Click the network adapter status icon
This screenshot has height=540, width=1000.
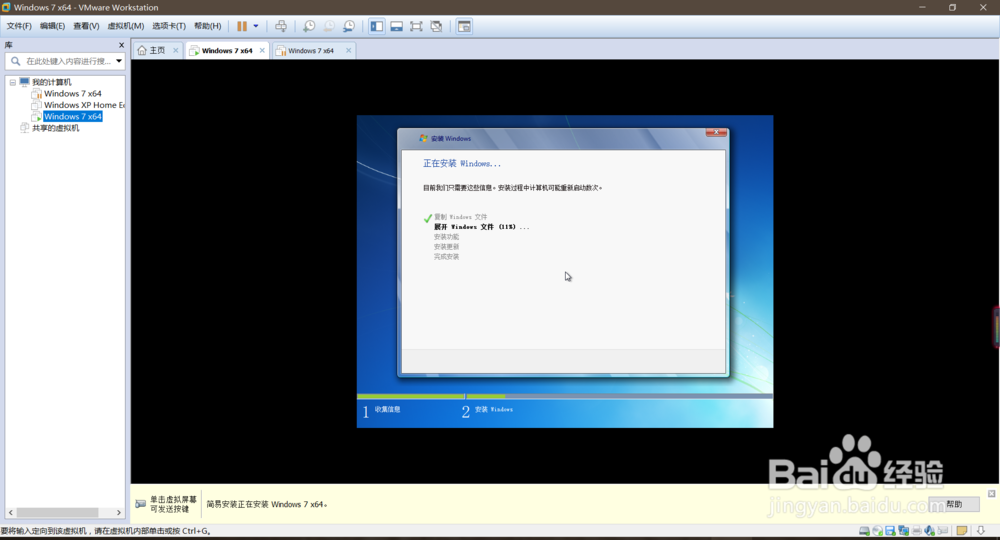(903, 530)
